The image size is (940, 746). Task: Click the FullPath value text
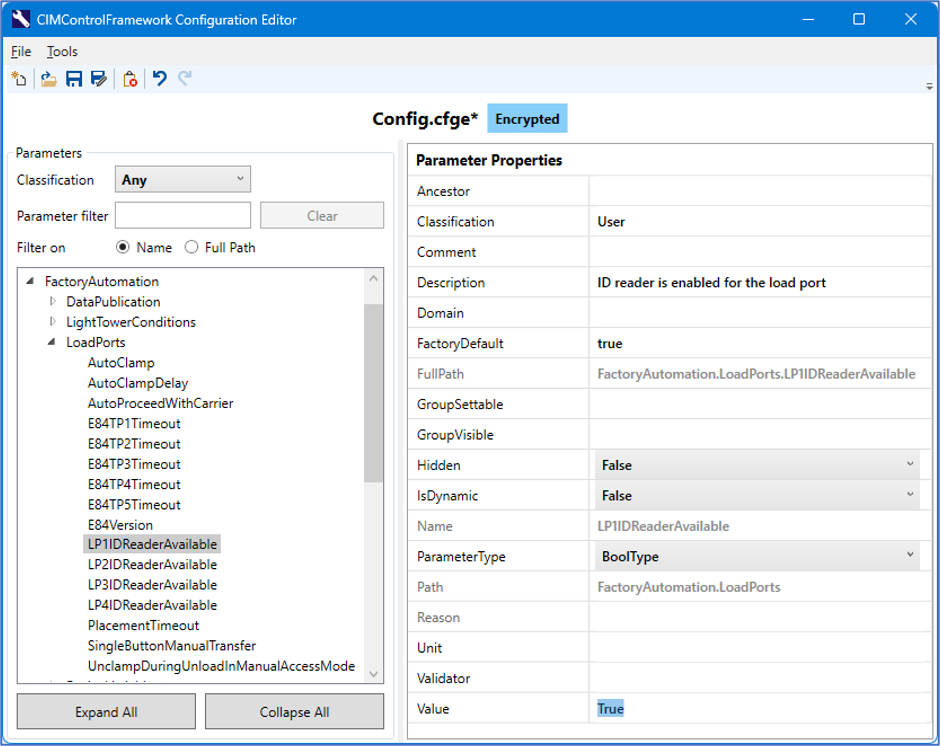tap(756, 374)
